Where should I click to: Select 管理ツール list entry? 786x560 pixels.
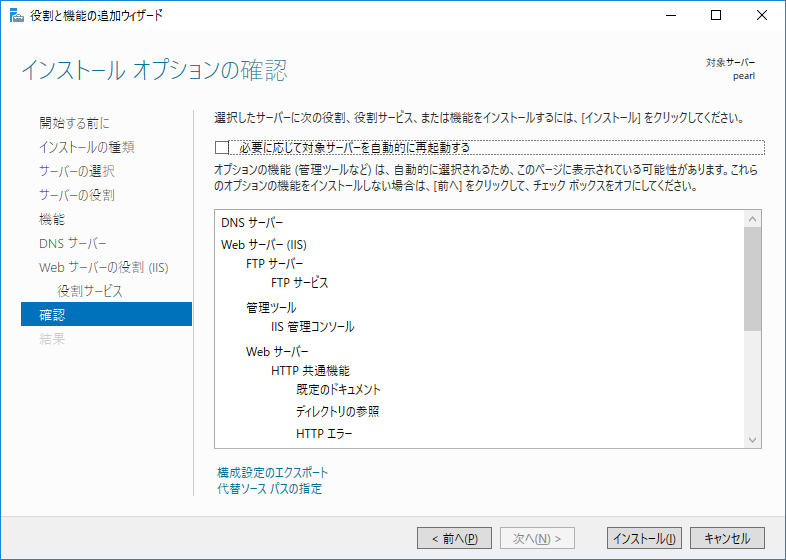tap(271, 308)
